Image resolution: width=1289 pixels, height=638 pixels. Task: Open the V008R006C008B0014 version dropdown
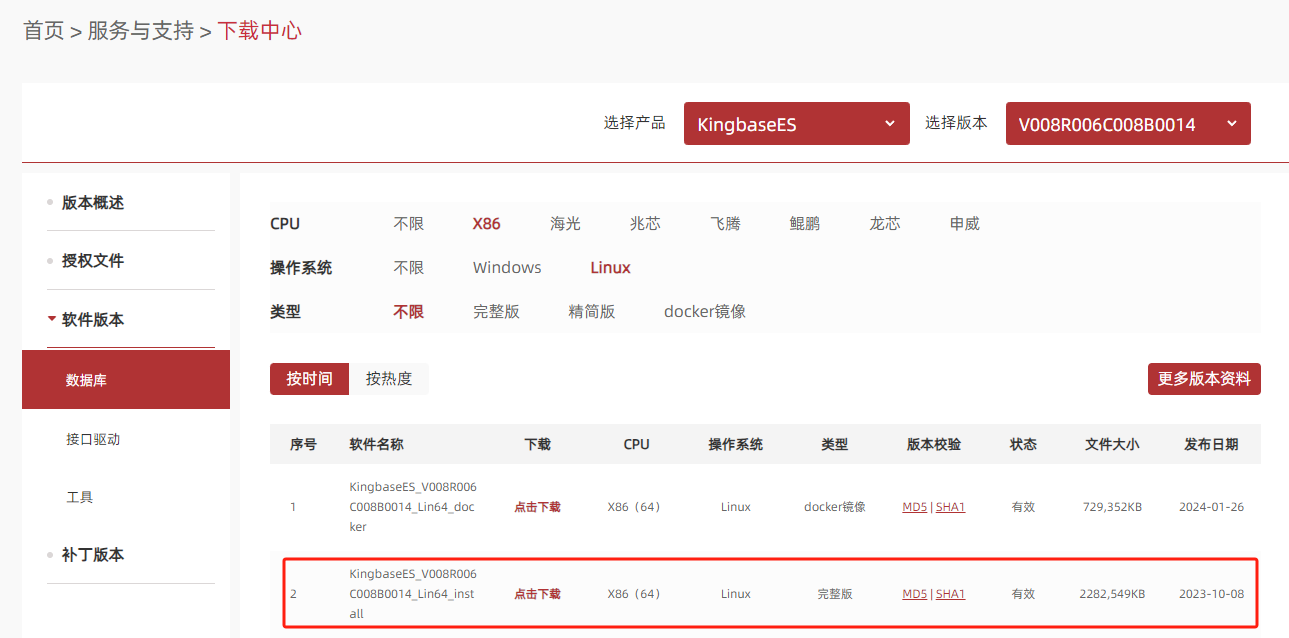click(1128, 123)
